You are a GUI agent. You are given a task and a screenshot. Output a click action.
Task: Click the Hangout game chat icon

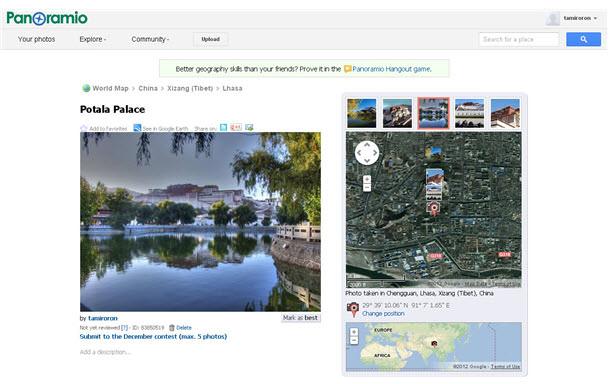[347, 69]
